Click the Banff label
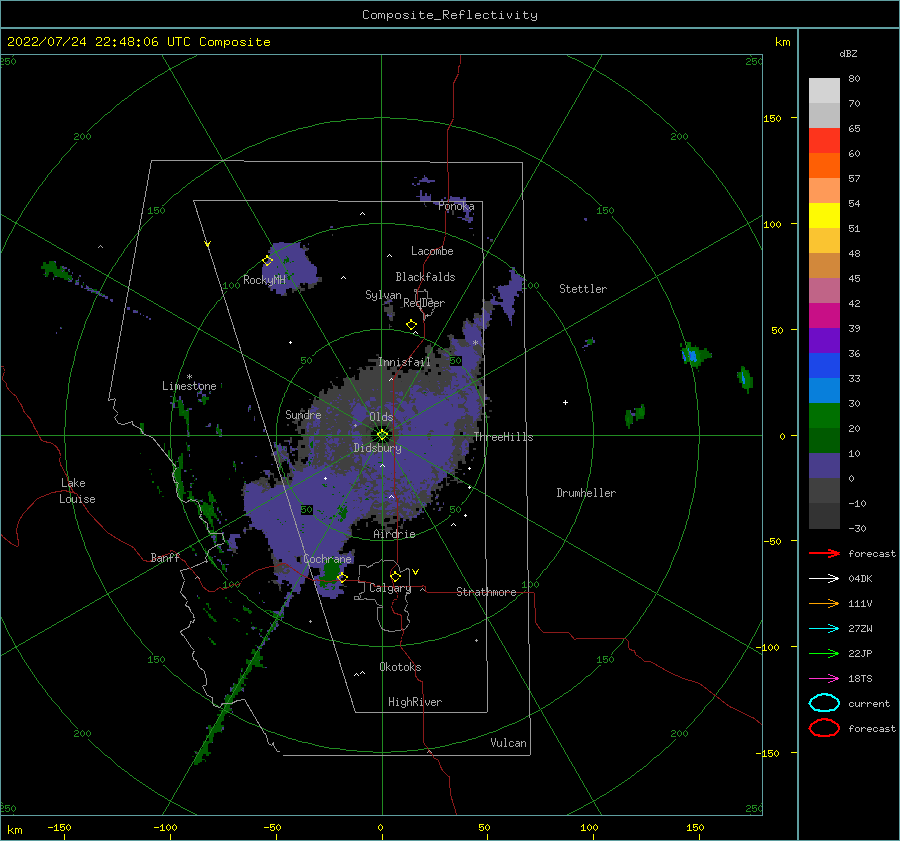Screen dimensions: 900x841 tap(165, 557)
